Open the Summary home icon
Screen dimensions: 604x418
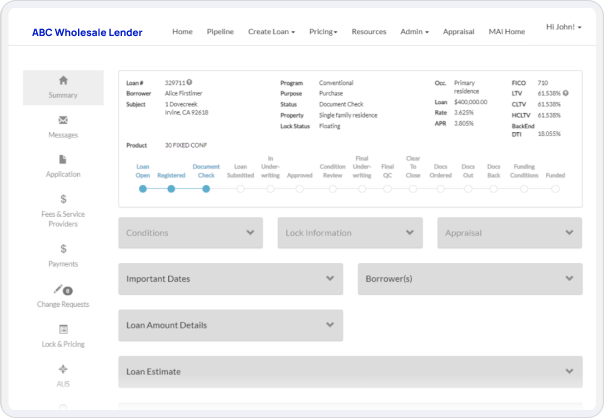pos(63,80)
